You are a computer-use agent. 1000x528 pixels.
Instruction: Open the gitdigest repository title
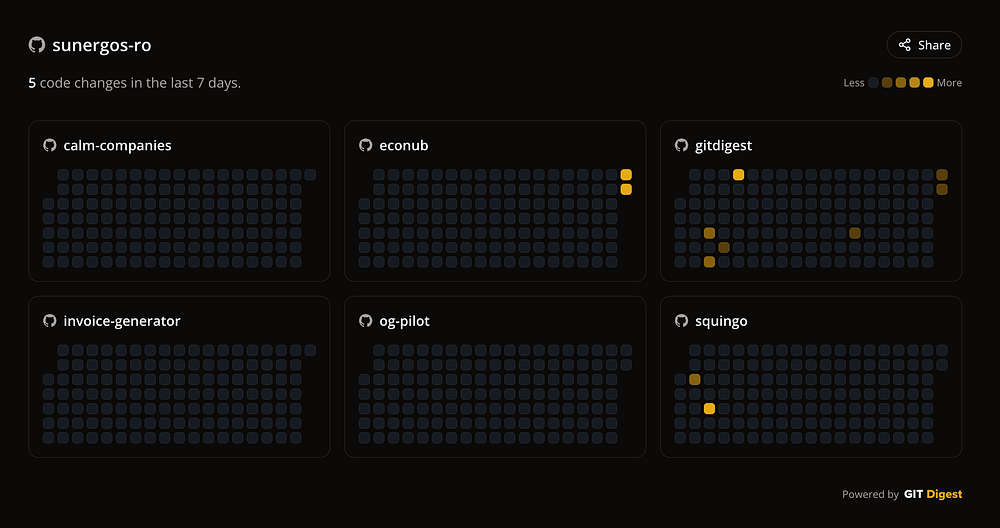click(x=723, y=145)
